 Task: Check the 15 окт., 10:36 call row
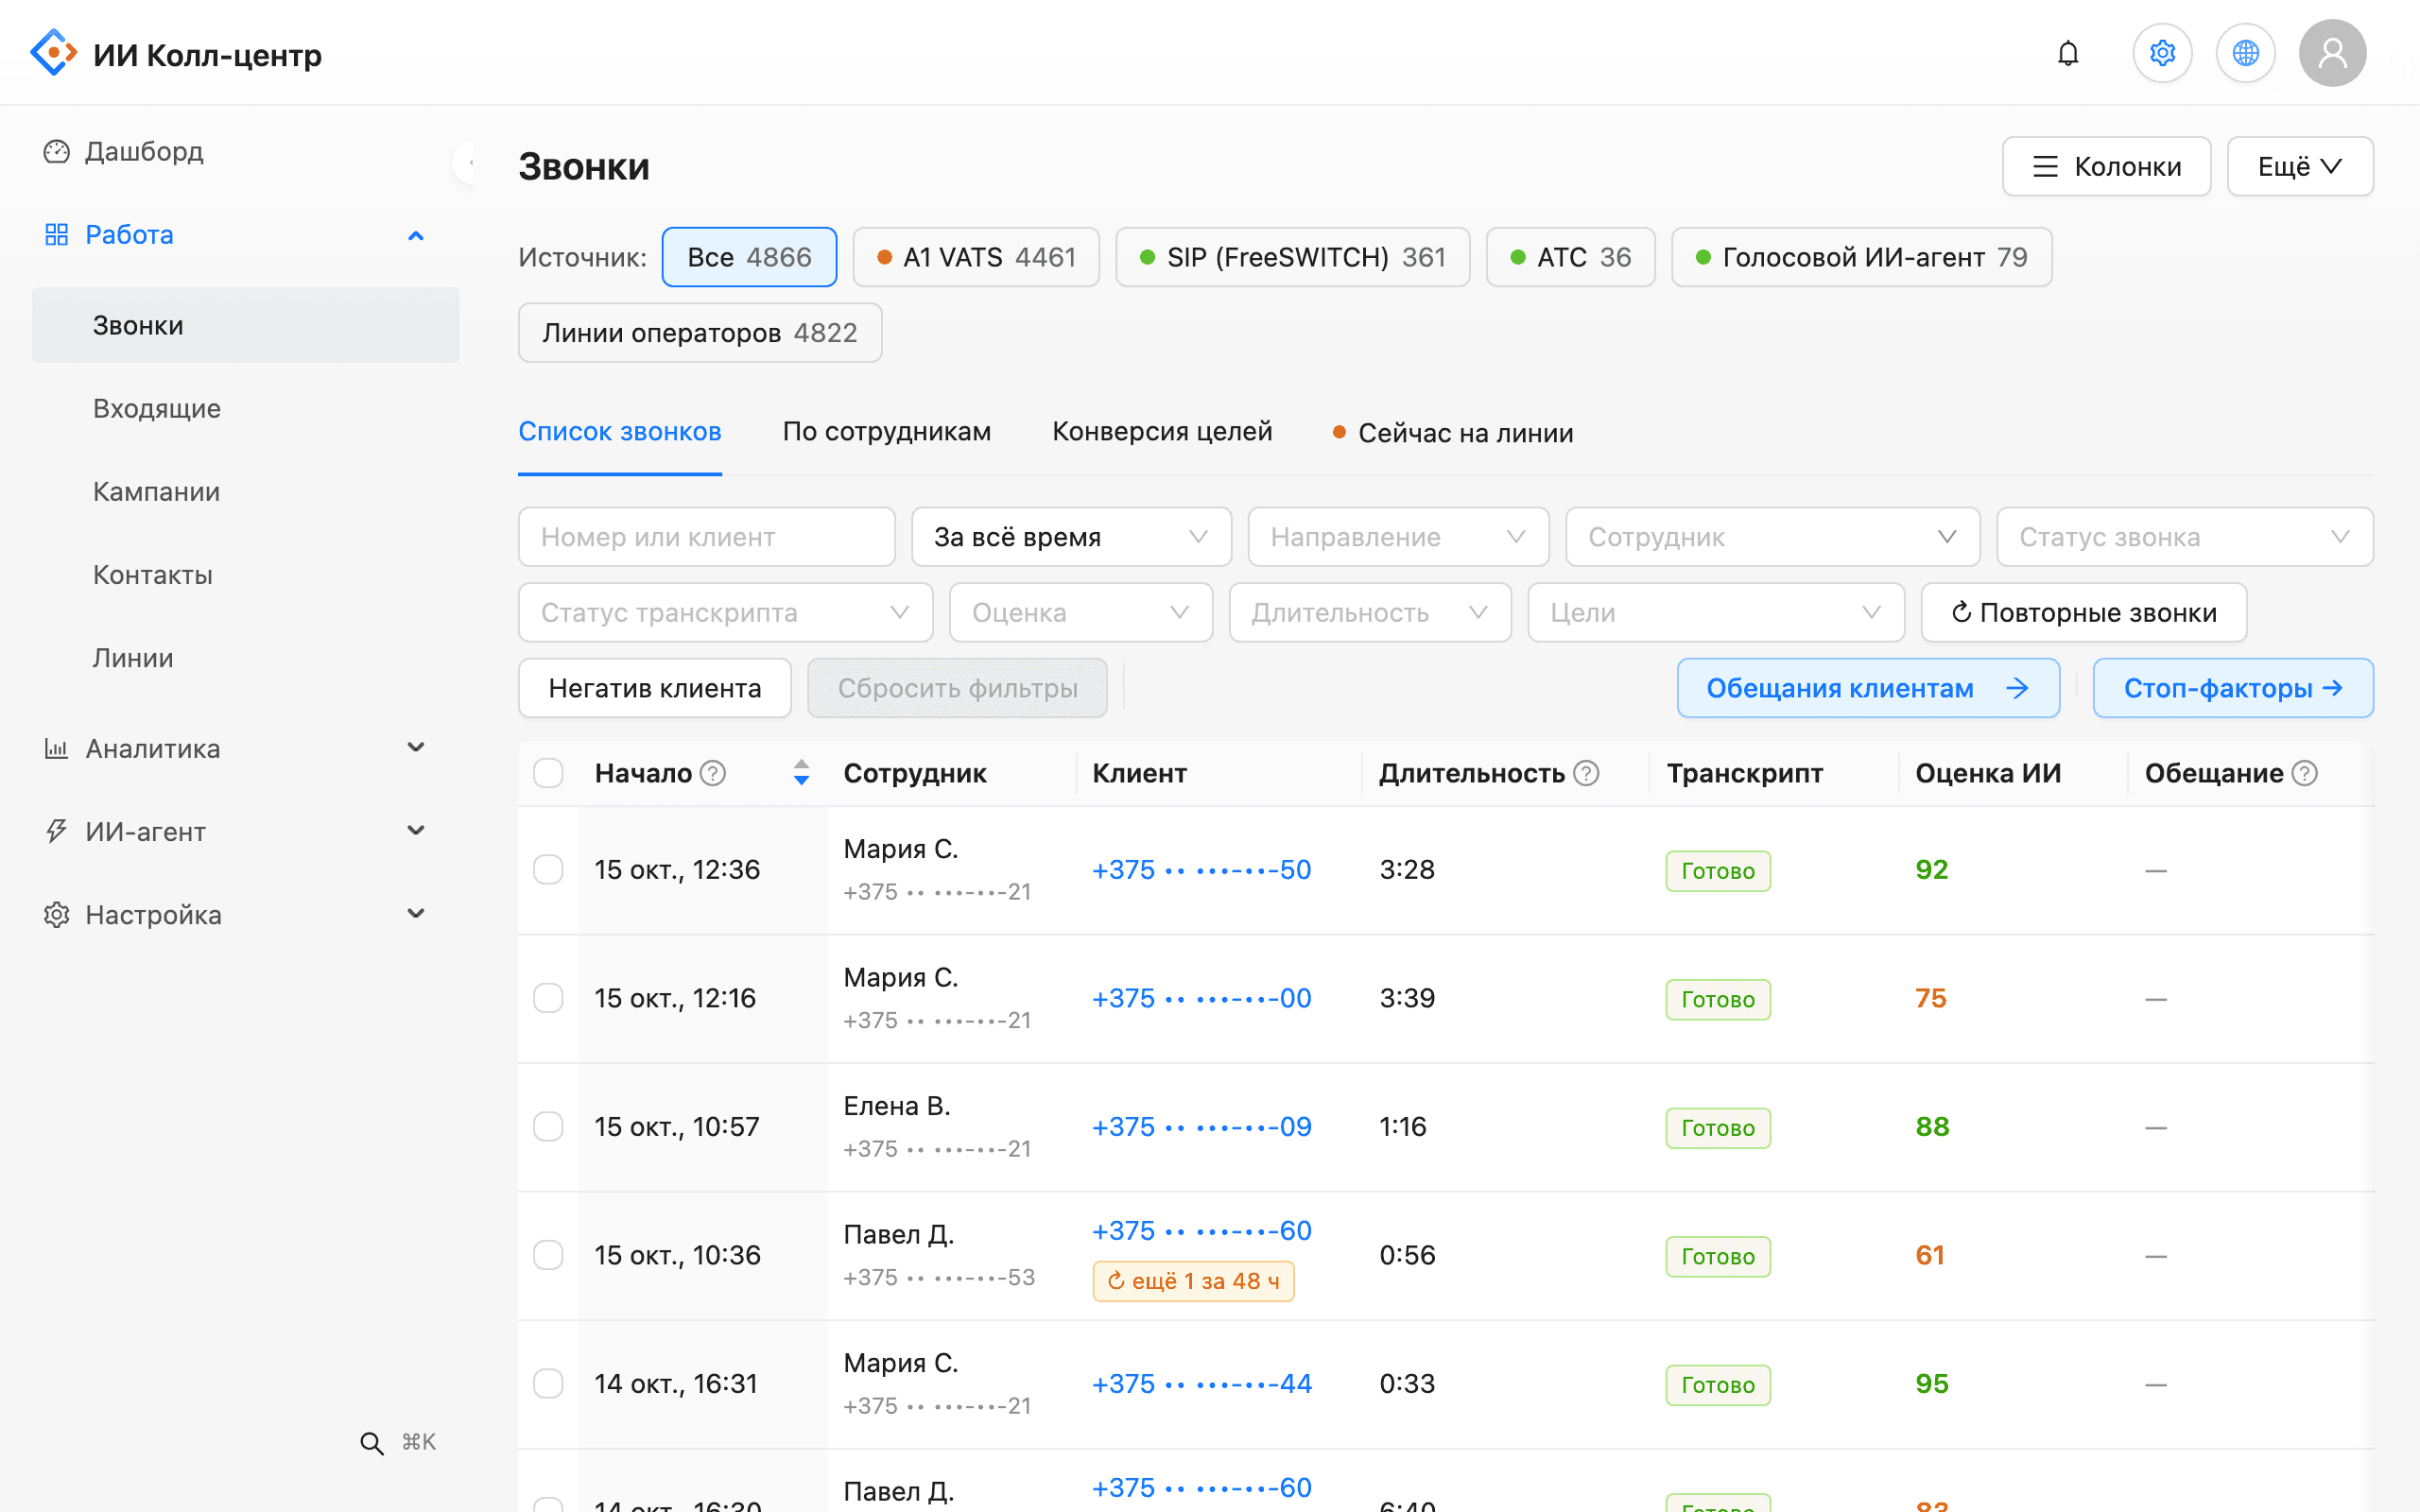point(548,1255)
